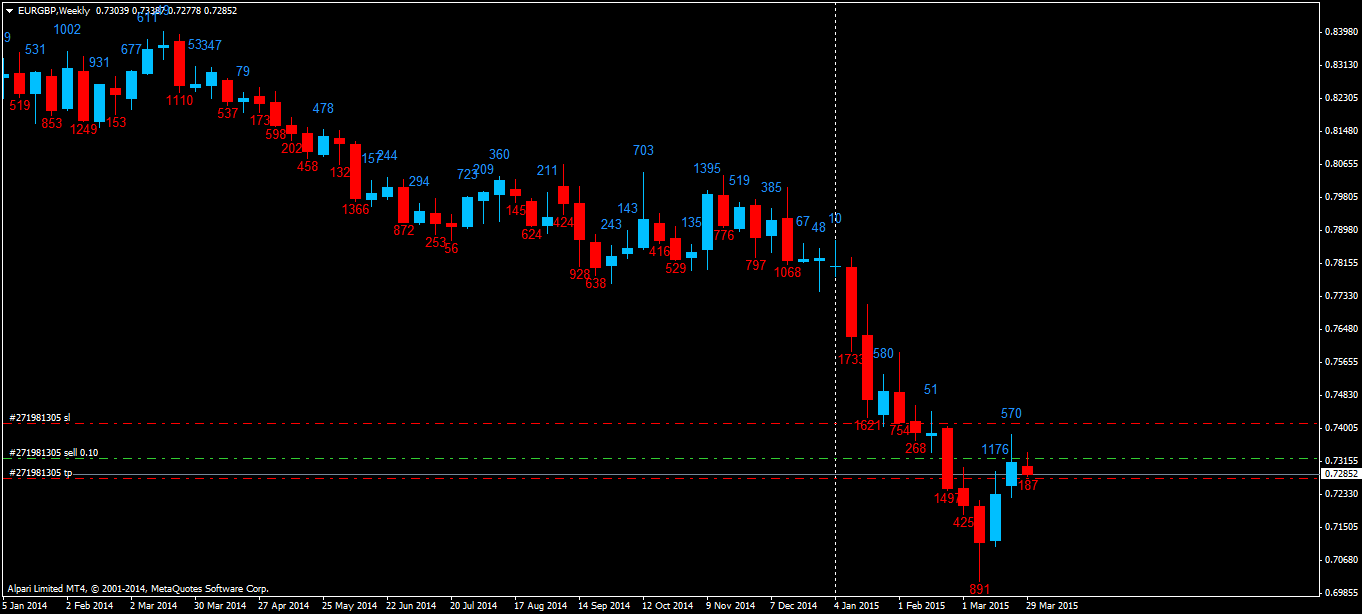The height and width of the screenshot is (614, 1362).
Task: Click the red candle value 187
Action: [x=1029, y=485]
